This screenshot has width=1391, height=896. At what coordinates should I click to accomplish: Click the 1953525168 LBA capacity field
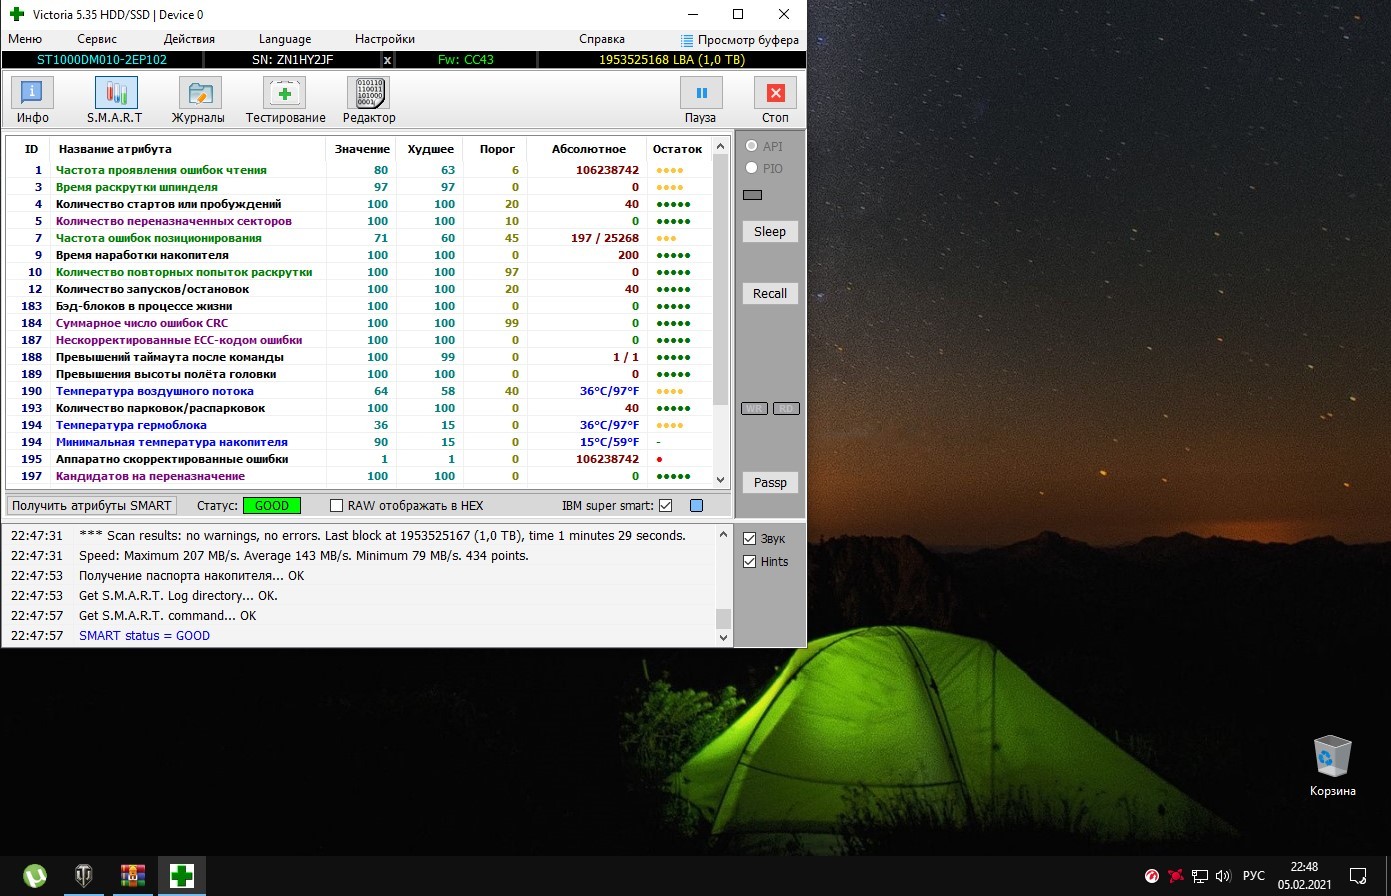672,60
